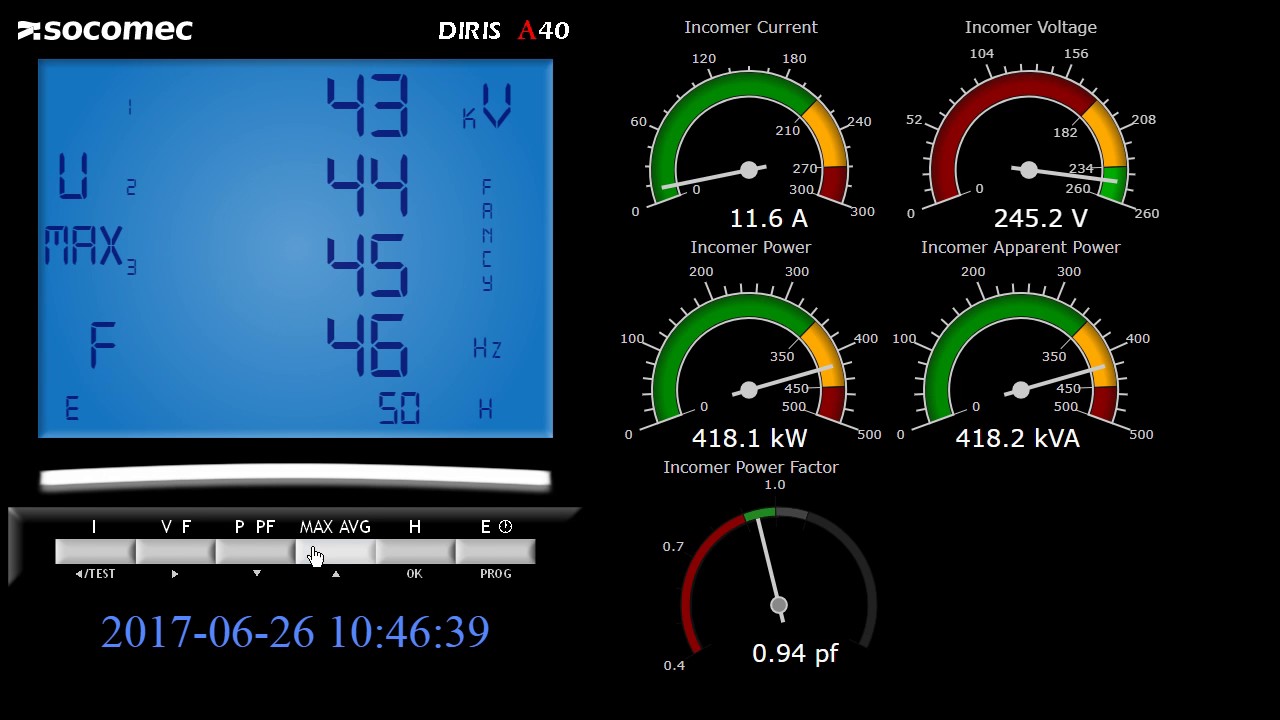
Task: Click the Incomer Voltage title
Action: (x=1030, y=27)
